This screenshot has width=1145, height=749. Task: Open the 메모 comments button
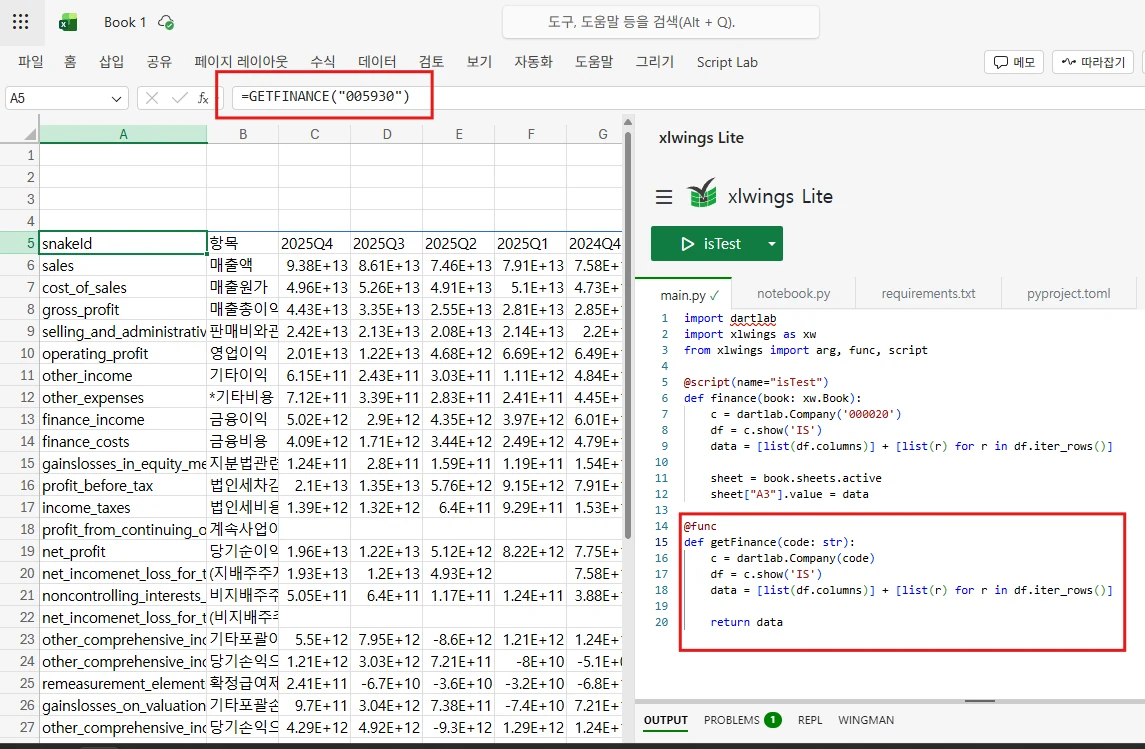(1014, 61)
